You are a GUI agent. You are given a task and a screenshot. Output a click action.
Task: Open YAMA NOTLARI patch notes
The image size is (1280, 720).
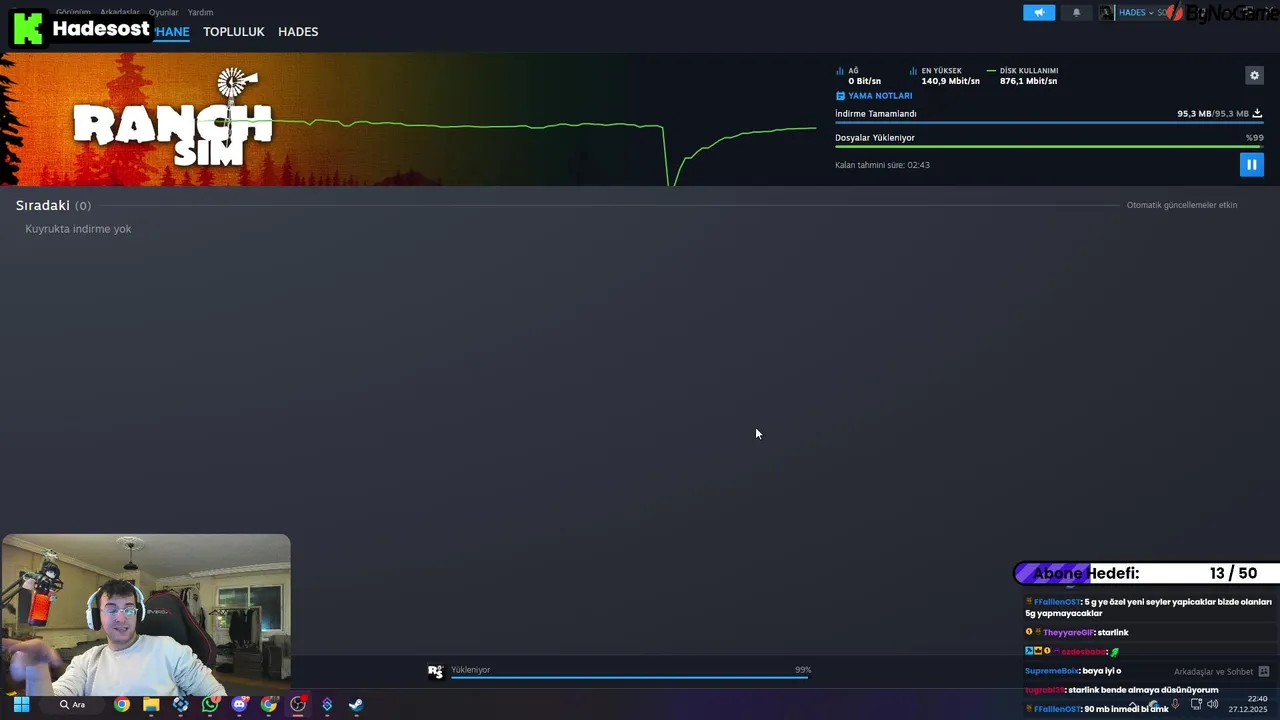coord(880,96)
